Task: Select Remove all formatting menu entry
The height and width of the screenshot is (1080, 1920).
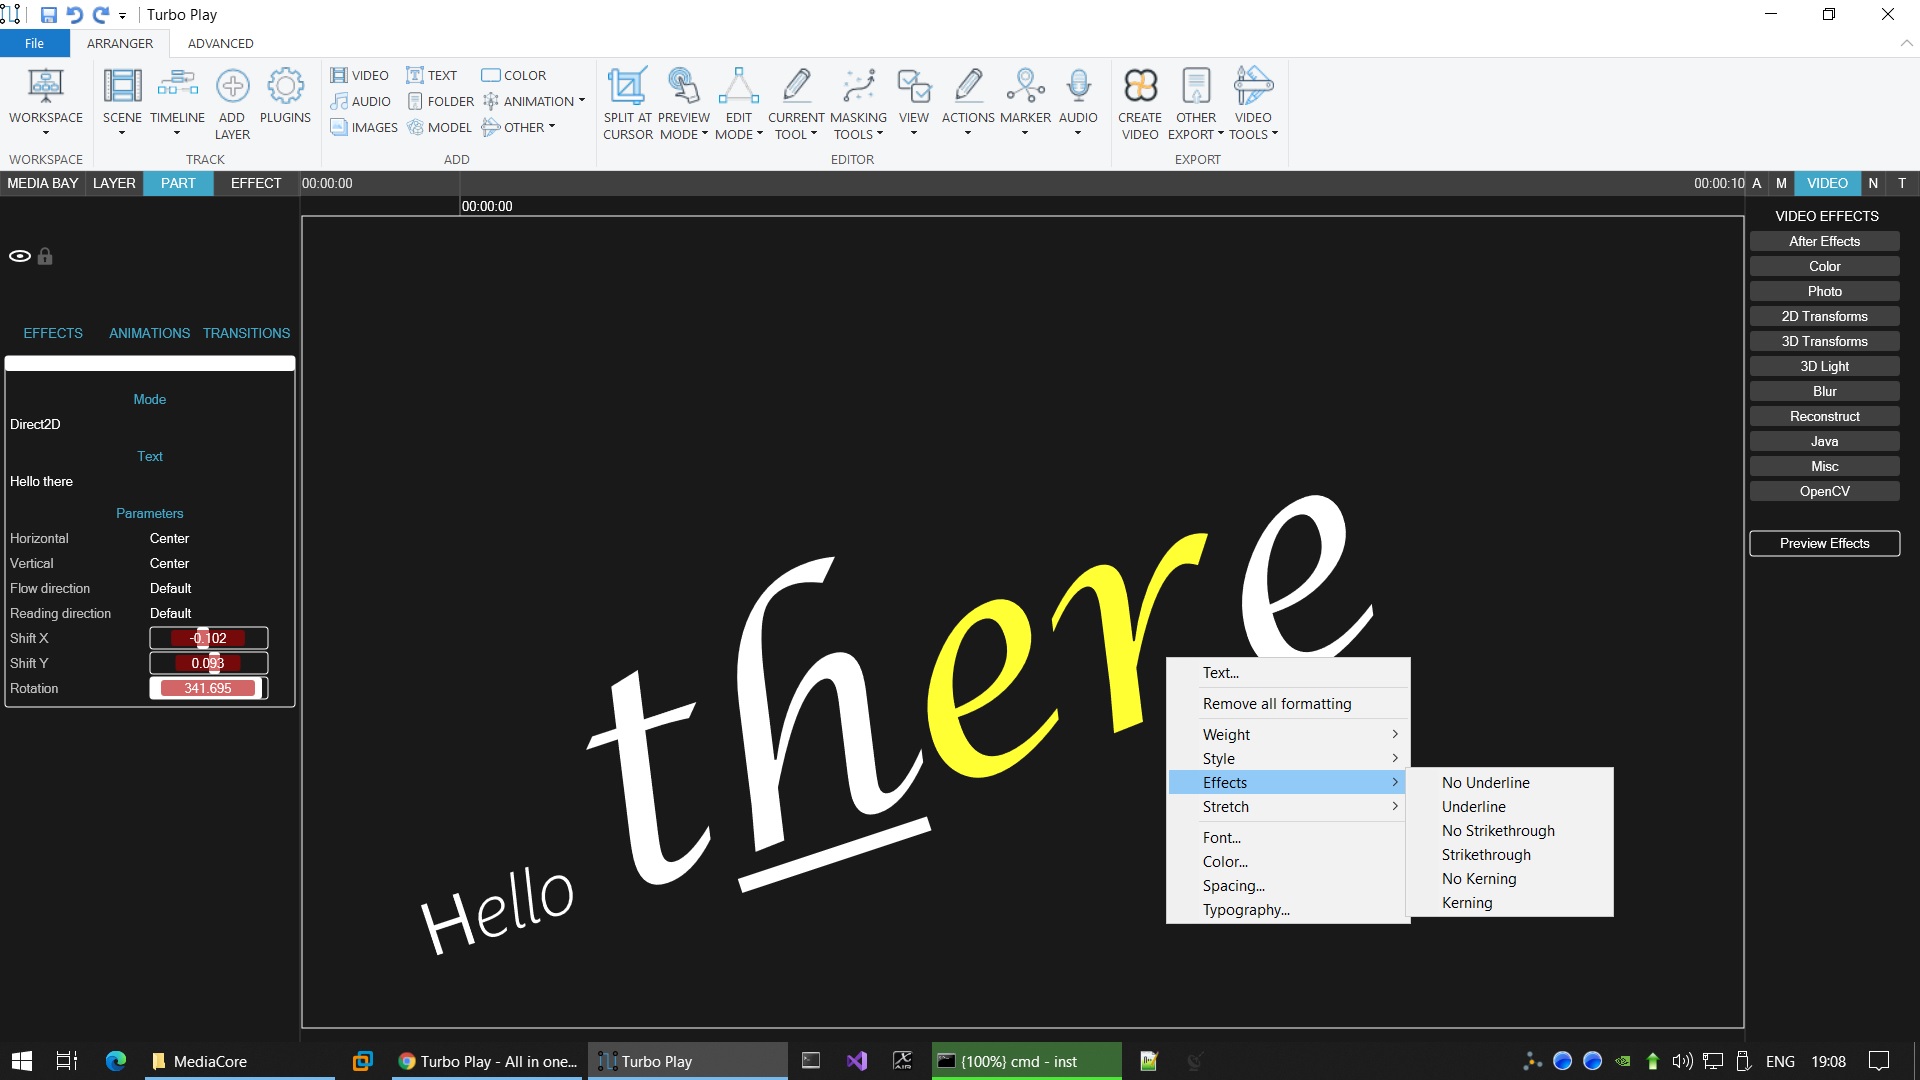Action: click(x=1288, y=703)
